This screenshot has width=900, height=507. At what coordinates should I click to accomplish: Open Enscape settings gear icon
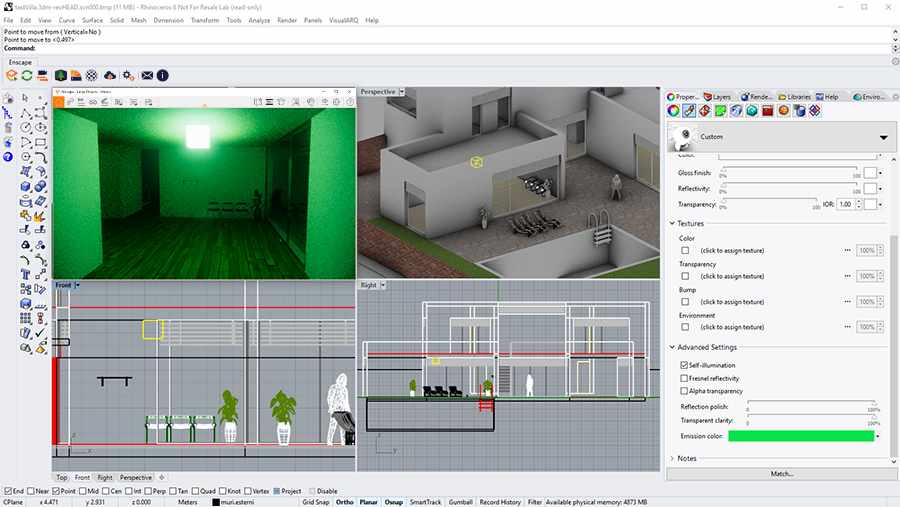(128, 75)
